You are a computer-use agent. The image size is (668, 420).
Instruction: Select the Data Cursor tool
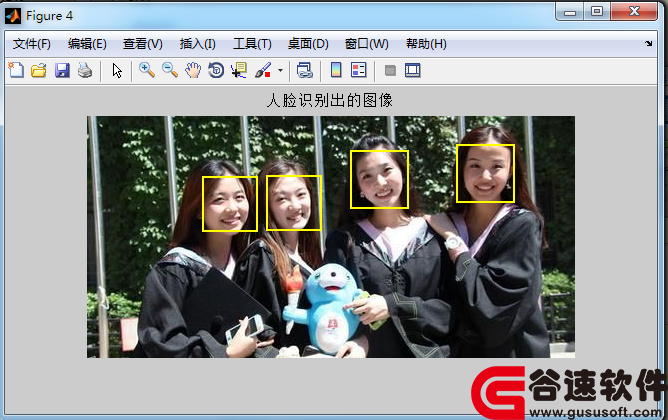click(x=239, y=70)
